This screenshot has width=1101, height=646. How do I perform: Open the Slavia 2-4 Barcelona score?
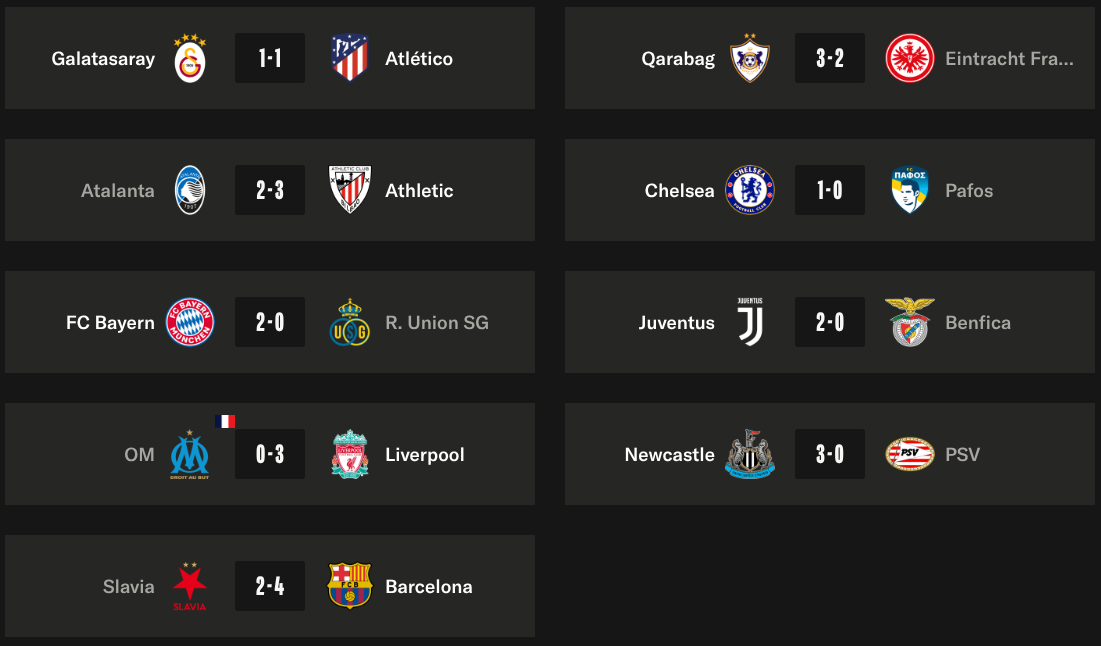click(x=270, y=586)
